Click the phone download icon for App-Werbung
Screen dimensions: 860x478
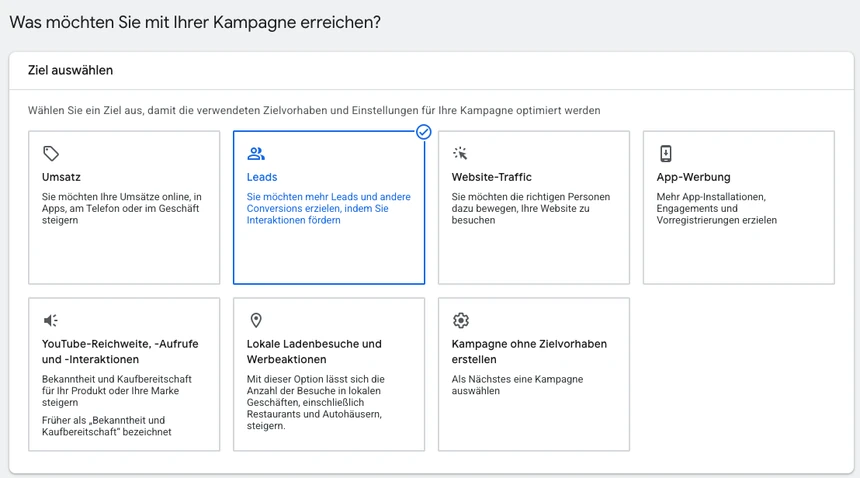point(665,153)
